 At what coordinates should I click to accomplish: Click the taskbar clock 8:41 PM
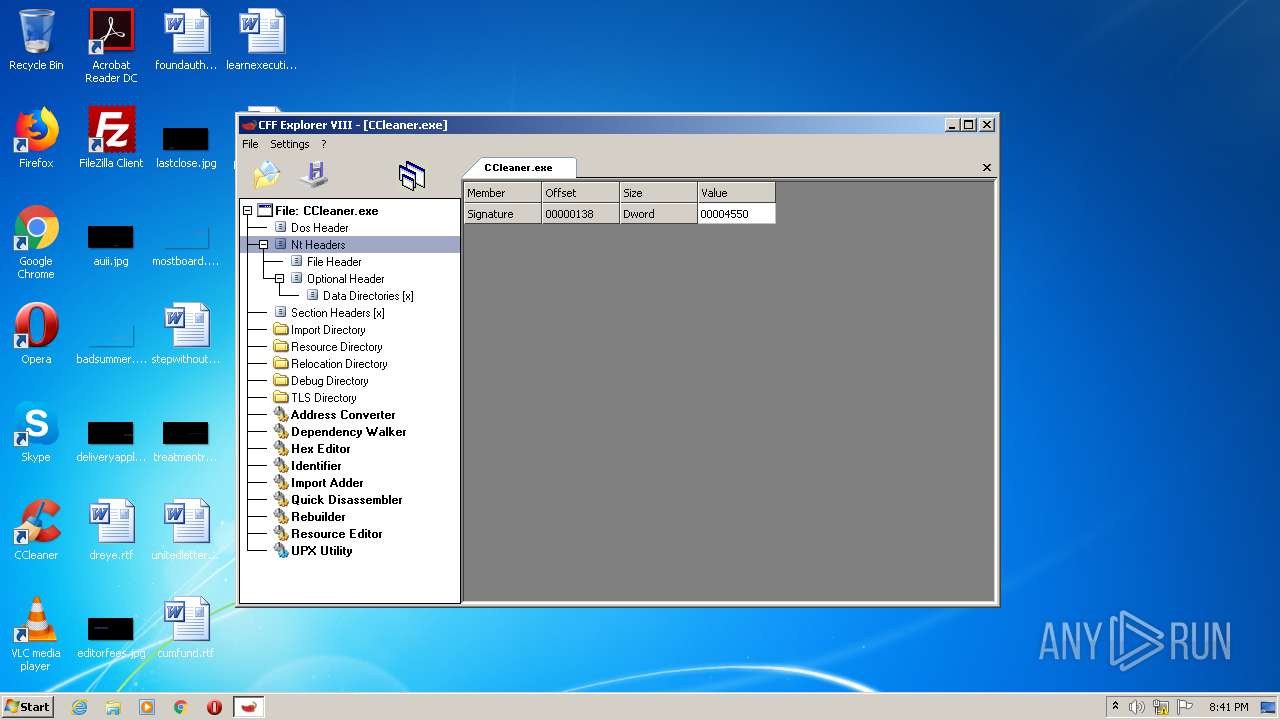click(1228, 707)
